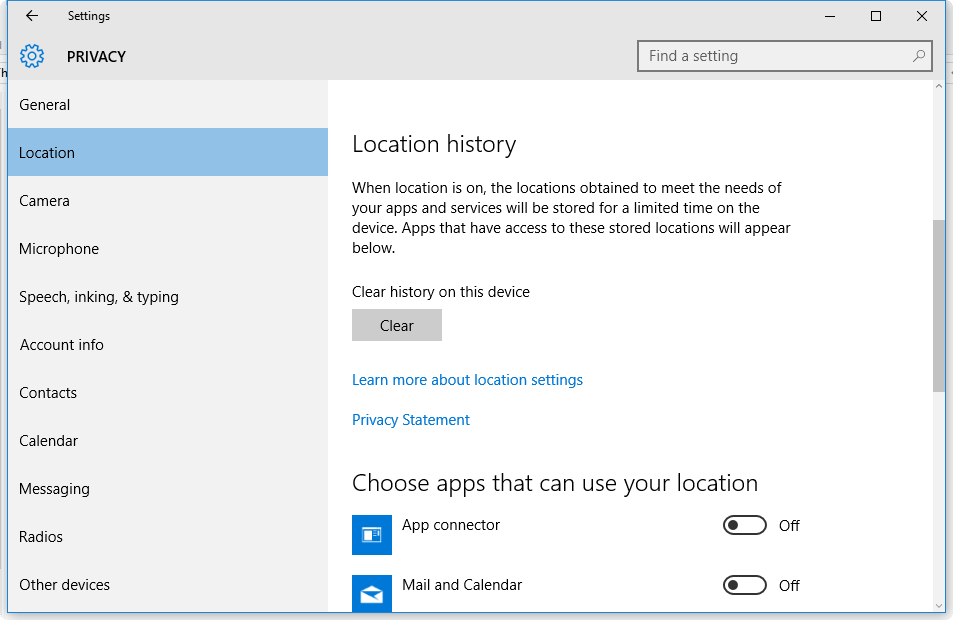
Task: Click the scroll down arrow
Action: [939, 605]
